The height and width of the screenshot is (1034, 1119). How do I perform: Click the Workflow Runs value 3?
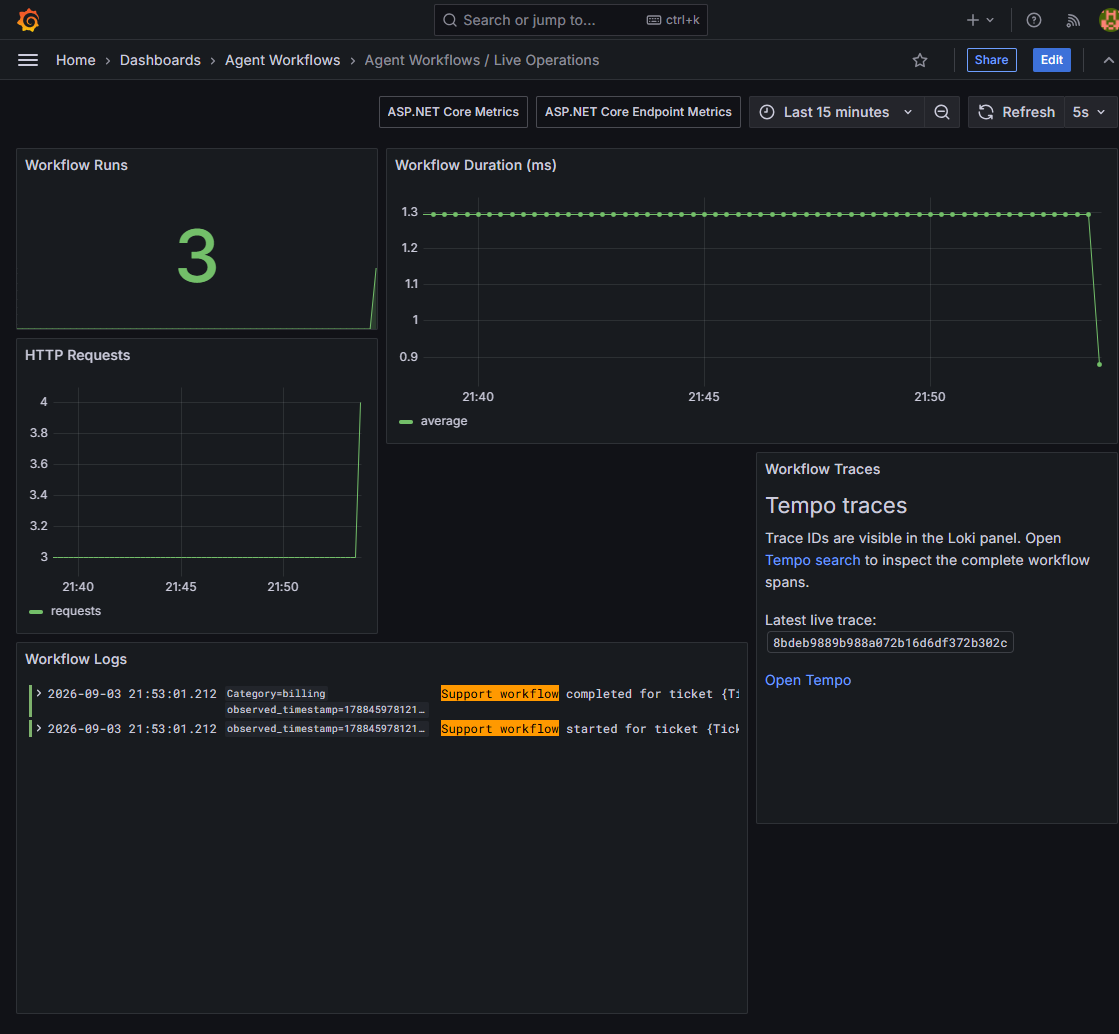[196, 255]
